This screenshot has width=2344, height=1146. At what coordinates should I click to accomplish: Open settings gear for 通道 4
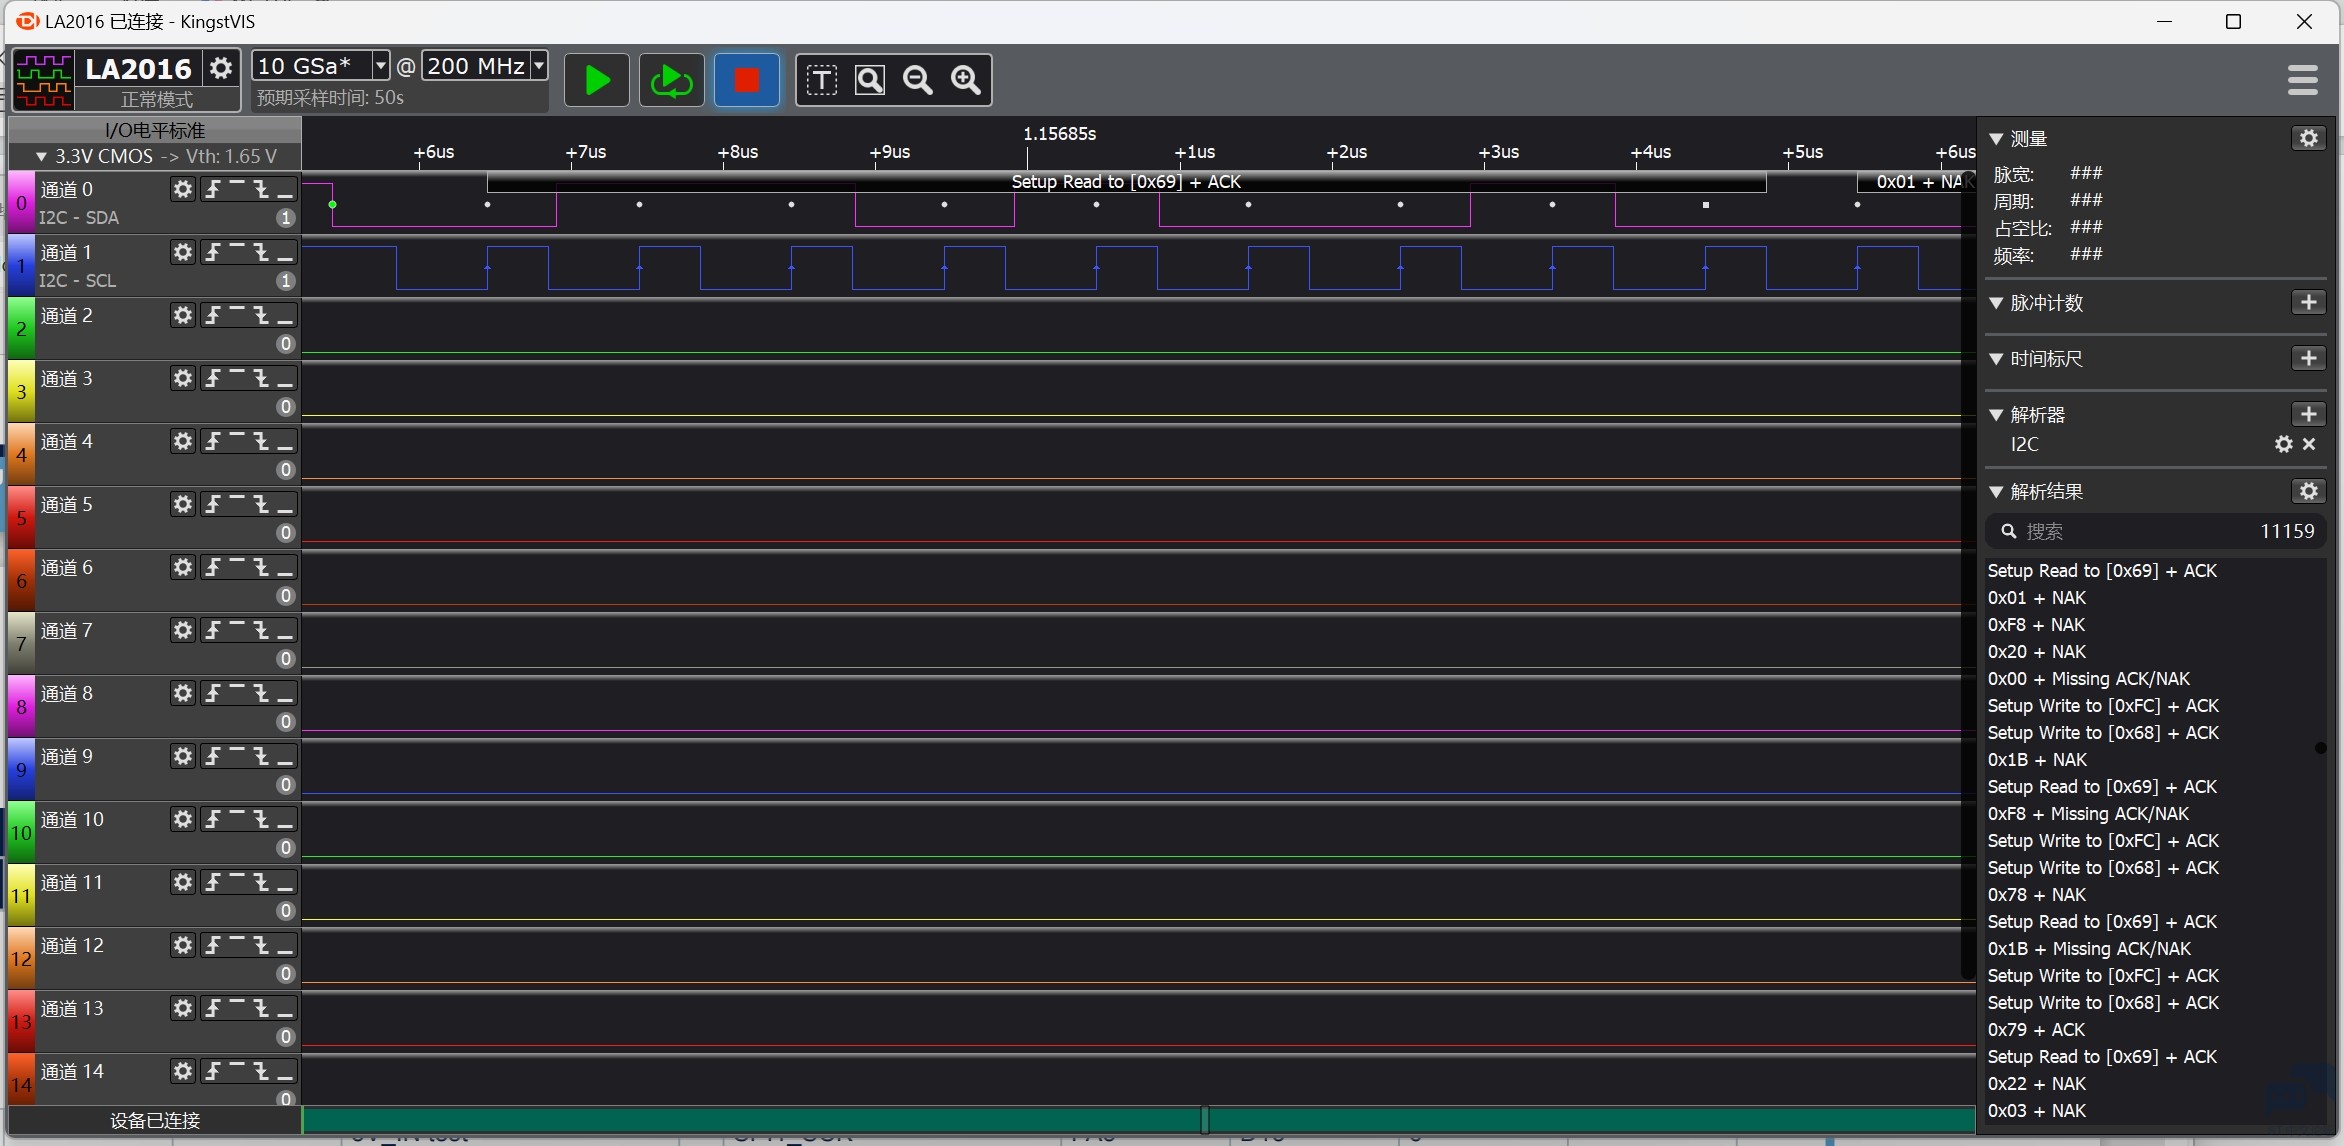[x=182, y=441]
